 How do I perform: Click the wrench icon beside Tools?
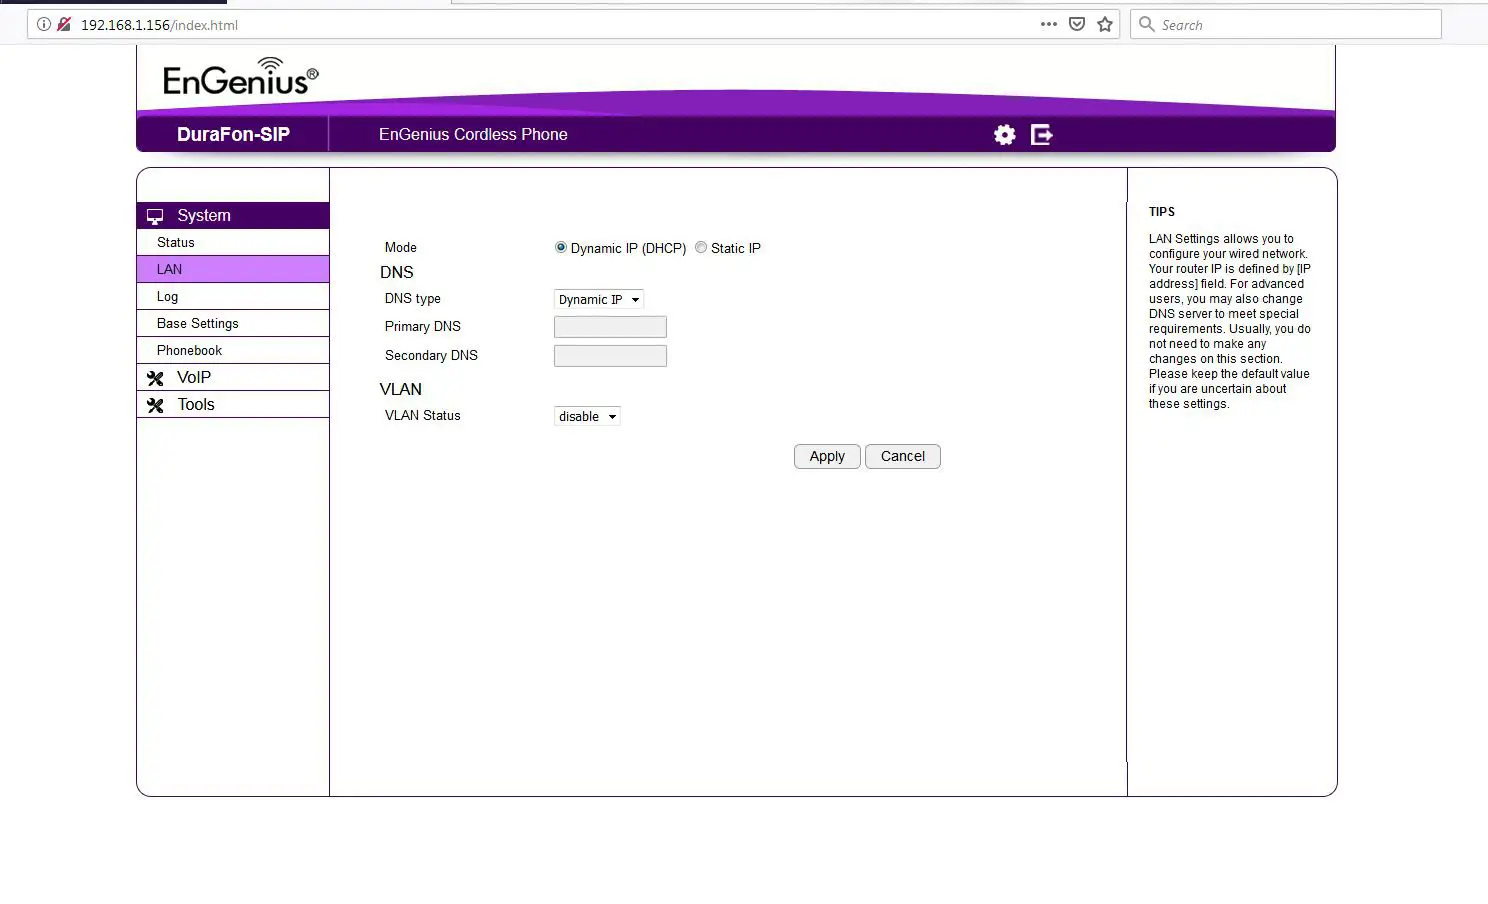pos(156,404)
